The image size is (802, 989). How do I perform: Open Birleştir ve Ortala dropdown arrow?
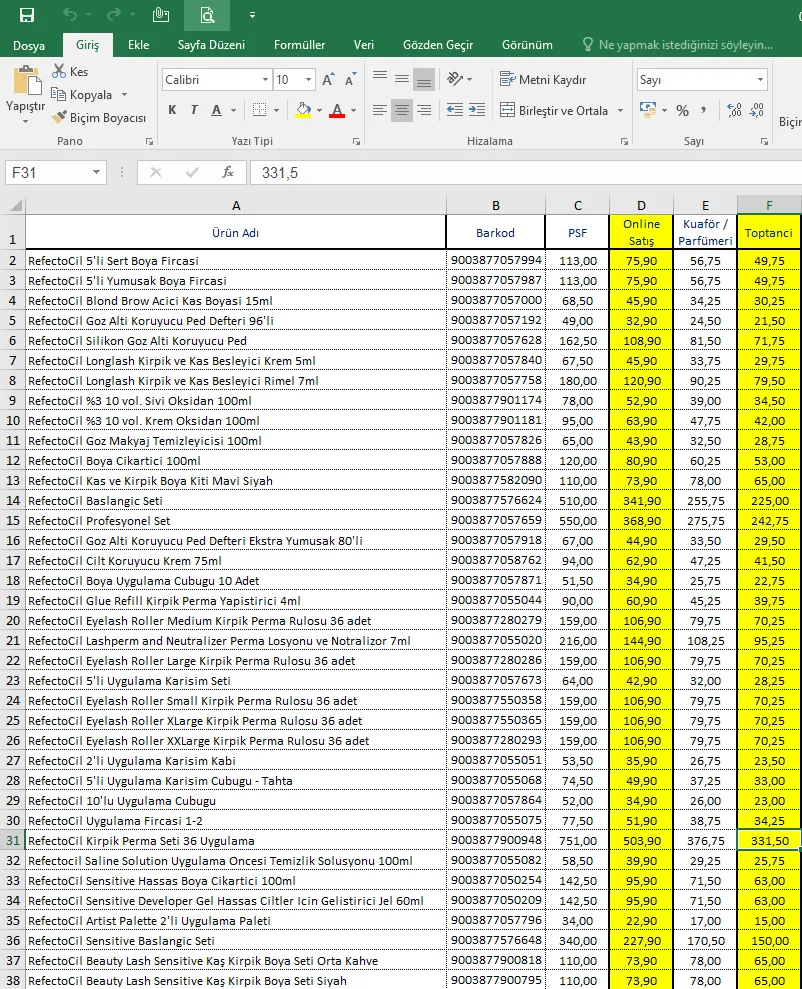click(620, 110)
